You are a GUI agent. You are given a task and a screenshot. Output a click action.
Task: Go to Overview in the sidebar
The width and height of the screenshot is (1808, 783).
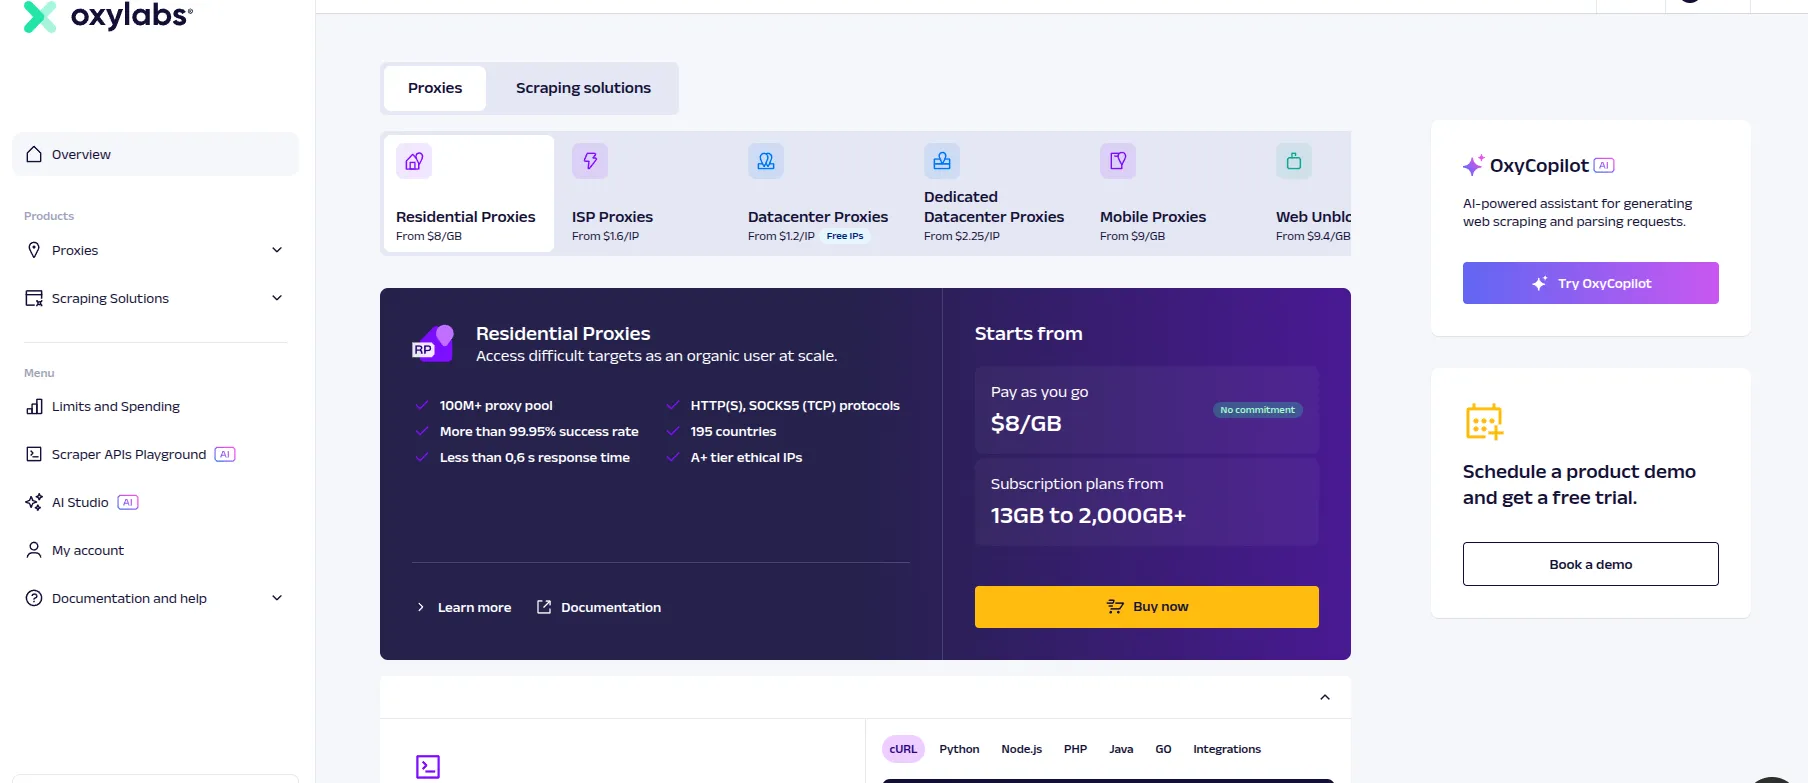point(155,154)
